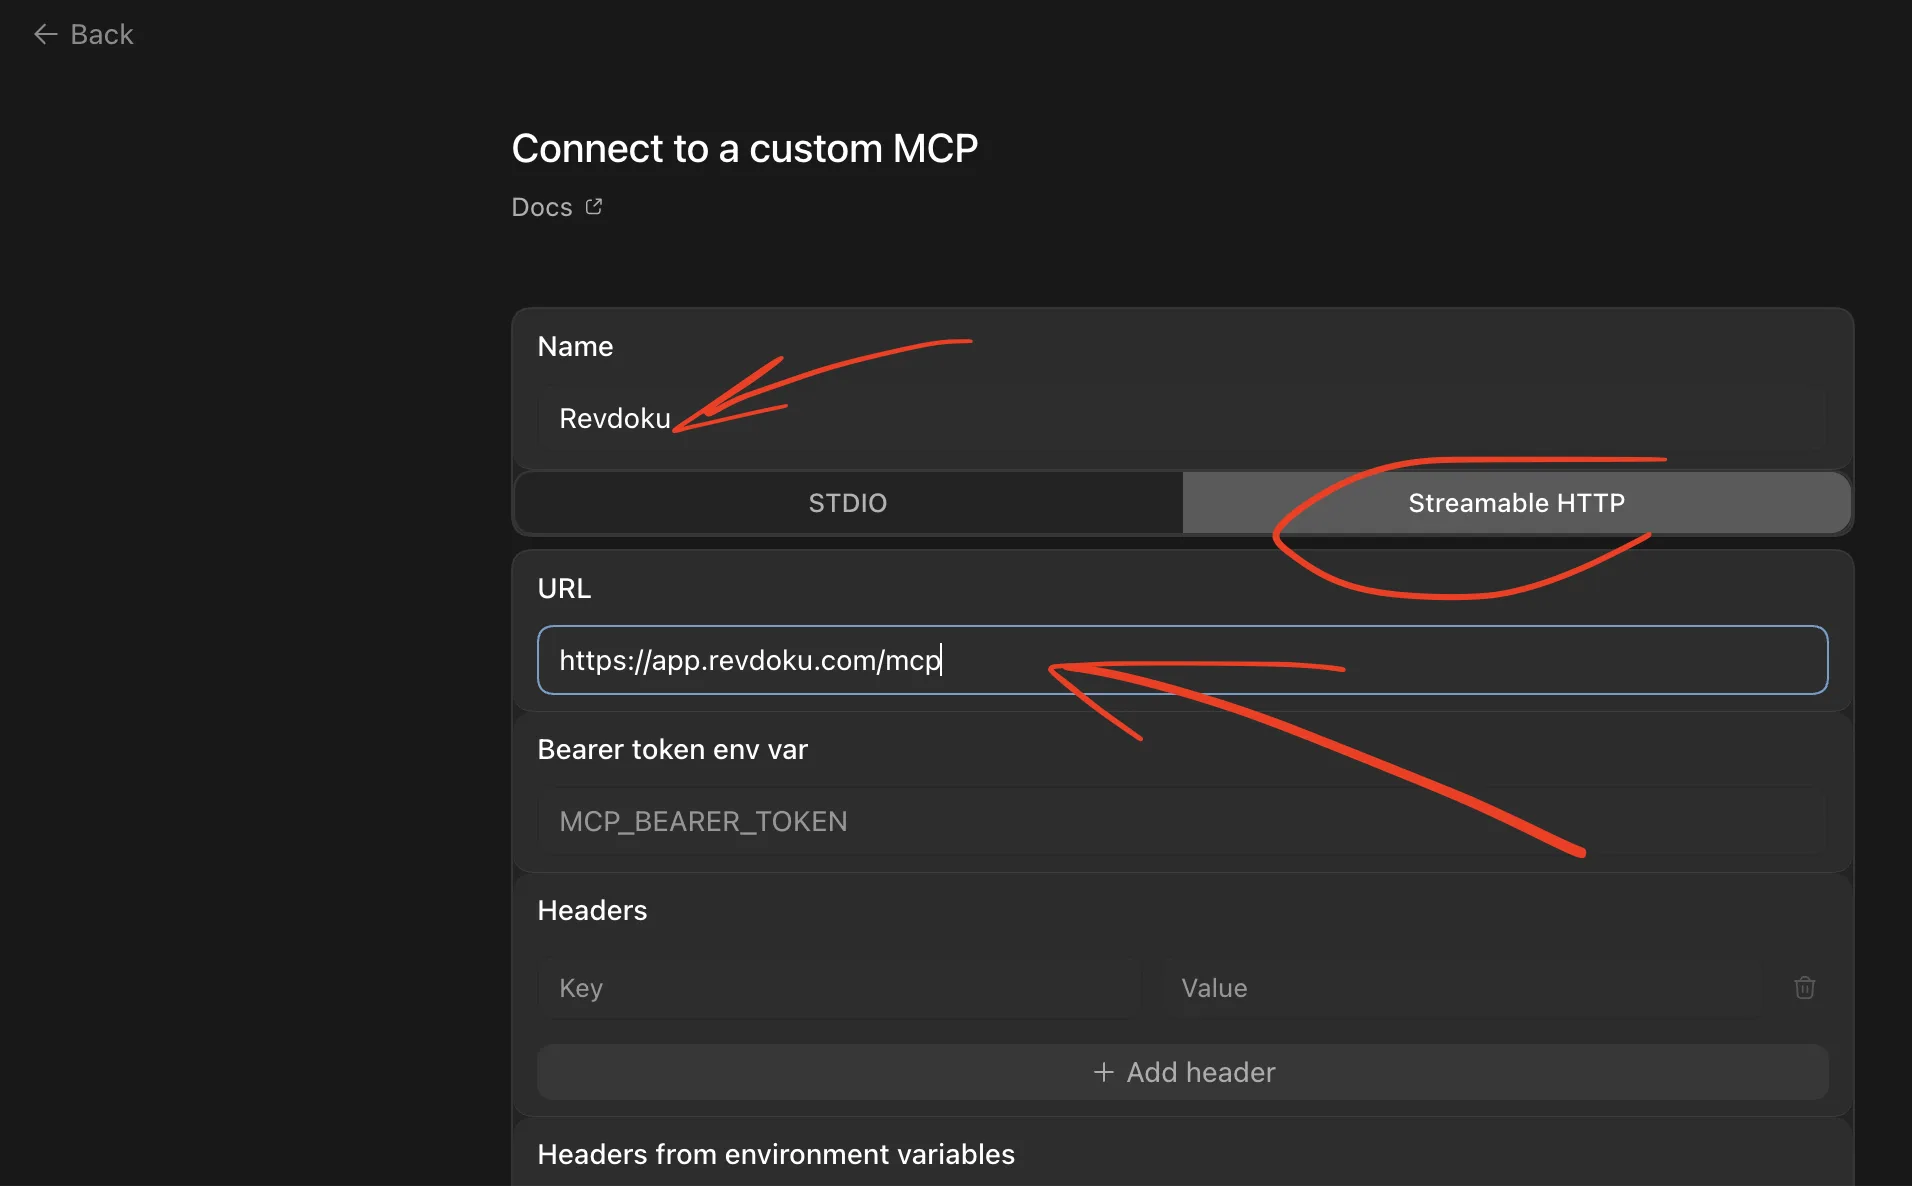The width and height of the screenshot is (1912, 1186).
Task: Click the 'Headers' section label
Action: coord(592,911)
